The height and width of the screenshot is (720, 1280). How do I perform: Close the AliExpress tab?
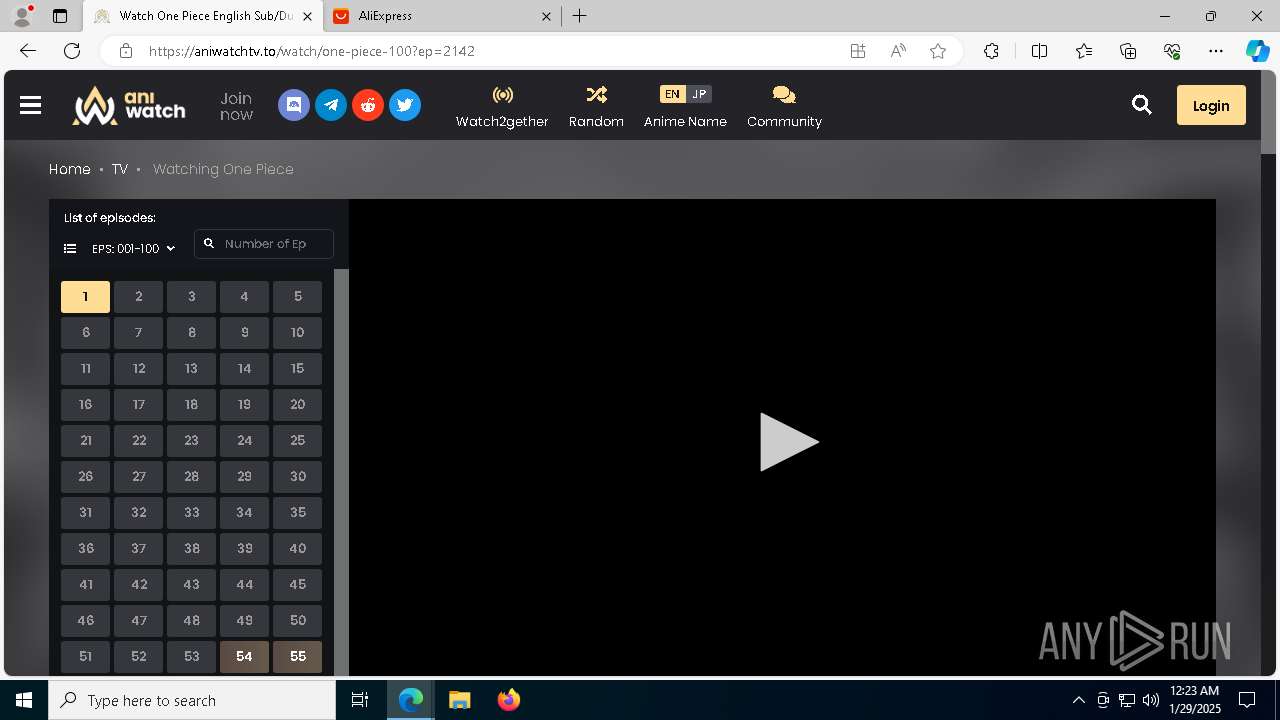[546, 16]
